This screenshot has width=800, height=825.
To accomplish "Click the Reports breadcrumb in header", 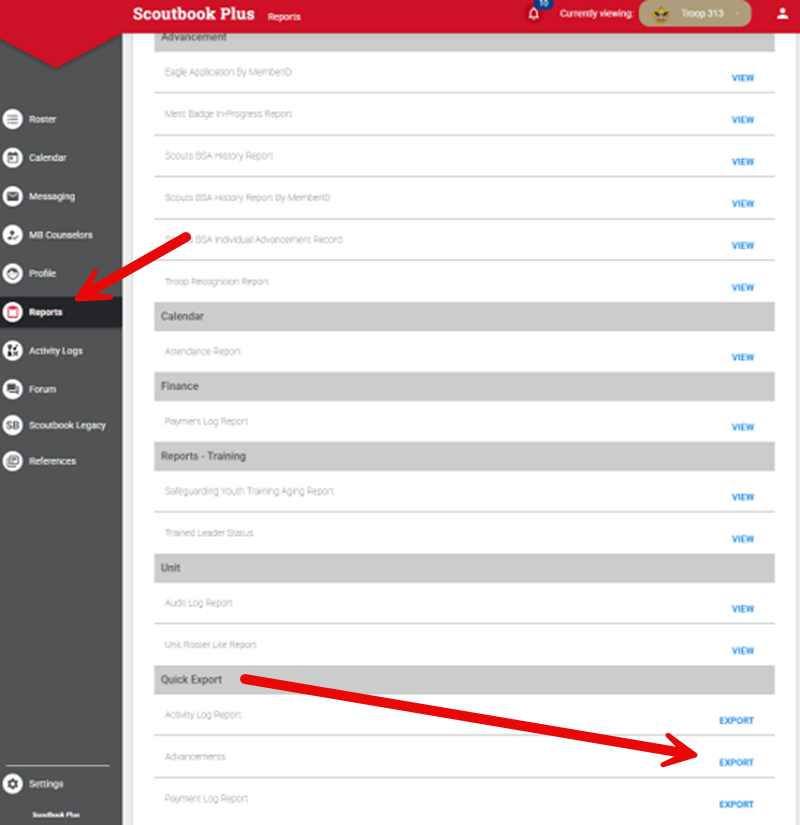I will tap(284, 17).
